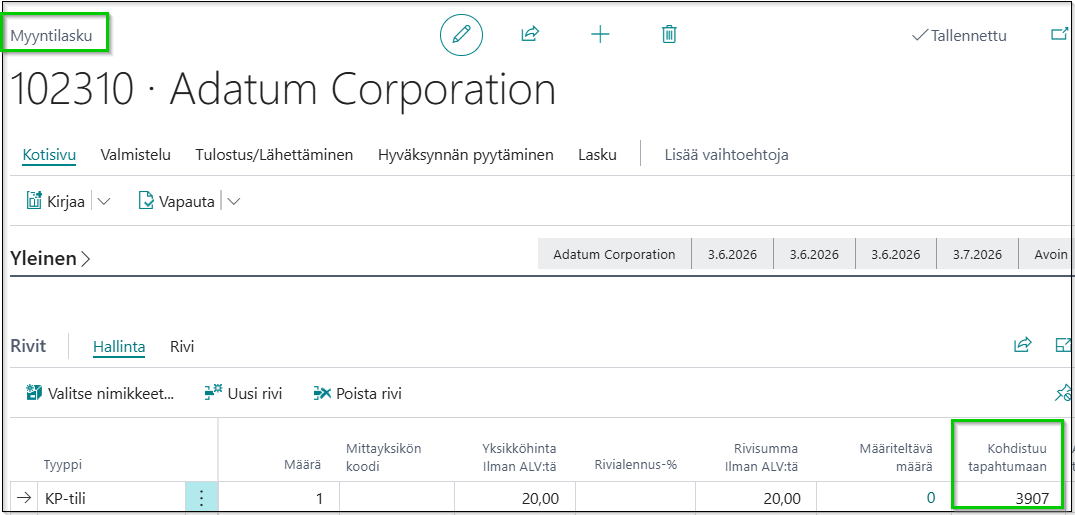The width and height of the screenshot is (1075, 515).
Task: Click the share icon in the header
Action: point(531,34)
